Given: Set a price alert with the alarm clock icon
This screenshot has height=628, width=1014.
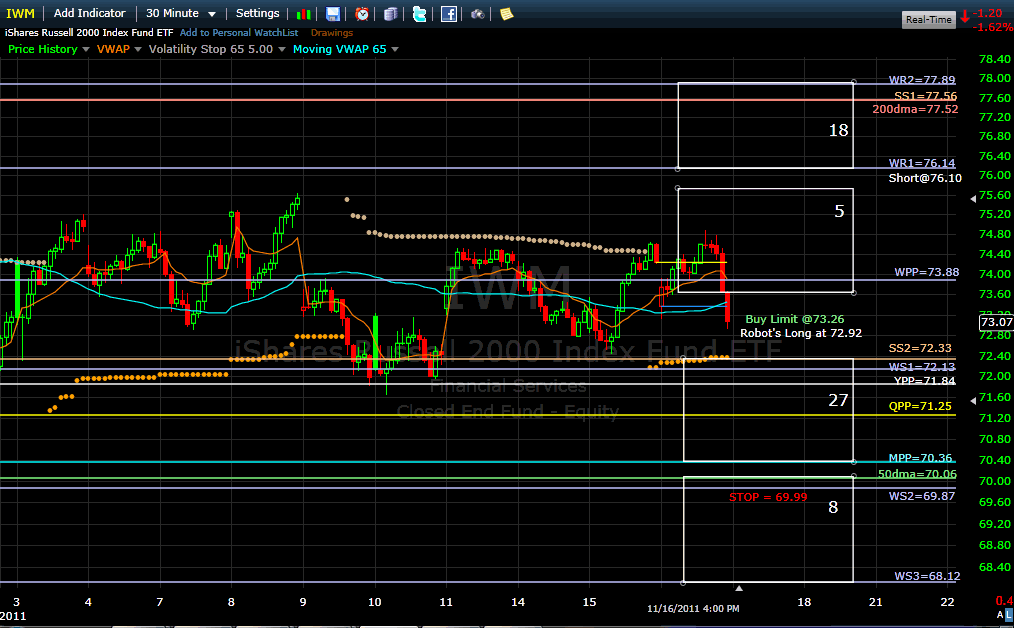Looking at the screenshot, I should pos(362,14).
